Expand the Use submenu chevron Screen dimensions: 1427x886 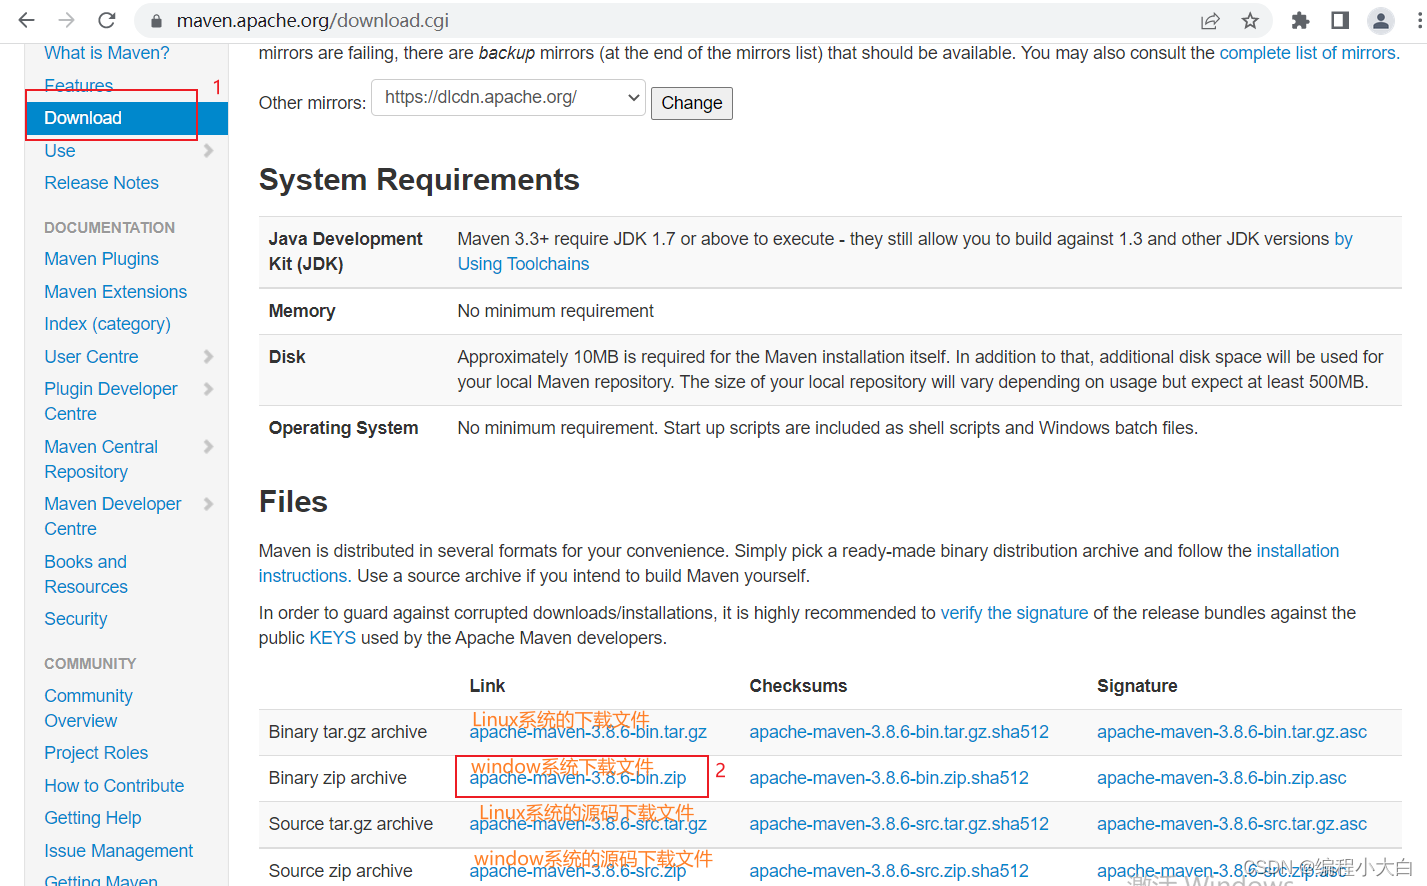[x=208, y=151]
